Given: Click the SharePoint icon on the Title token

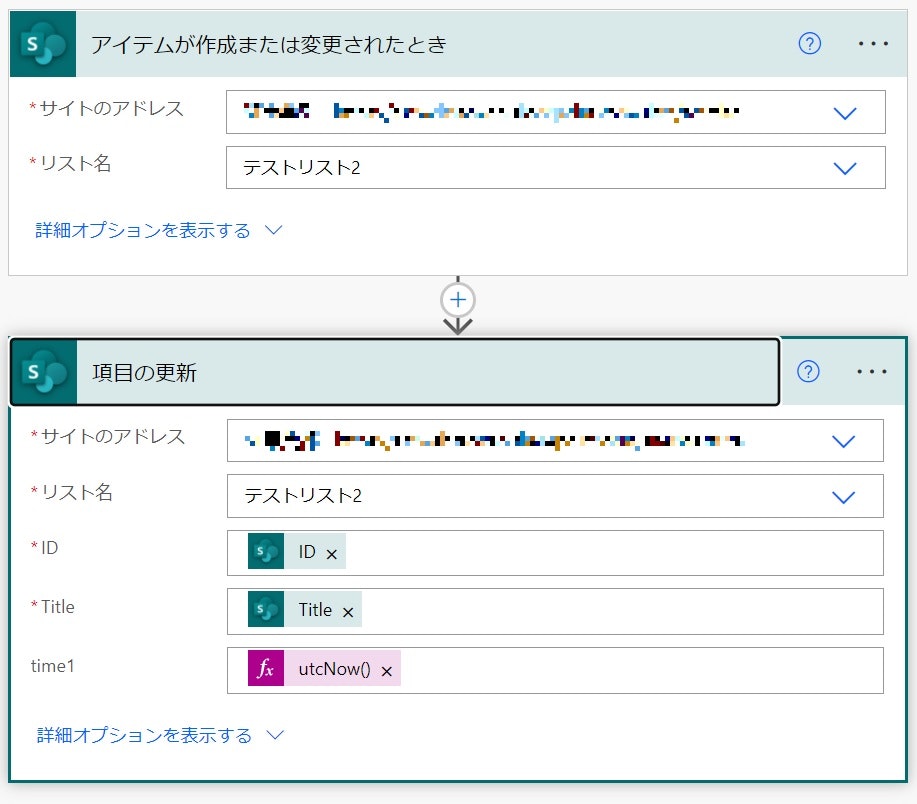Looking at the screenshot, I should click(266, 609).
